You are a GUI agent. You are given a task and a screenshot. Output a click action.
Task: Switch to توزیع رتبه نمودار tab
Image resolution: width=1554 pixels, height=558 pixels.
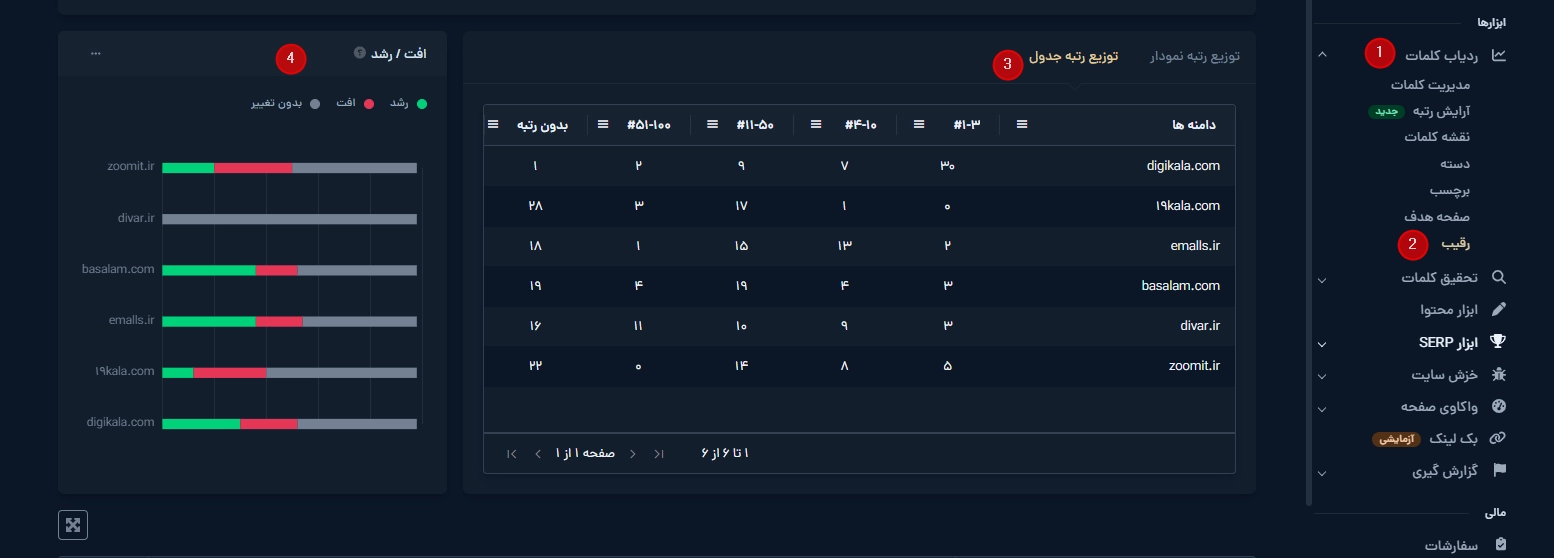pyautogui.click(x=1195, y=56)
